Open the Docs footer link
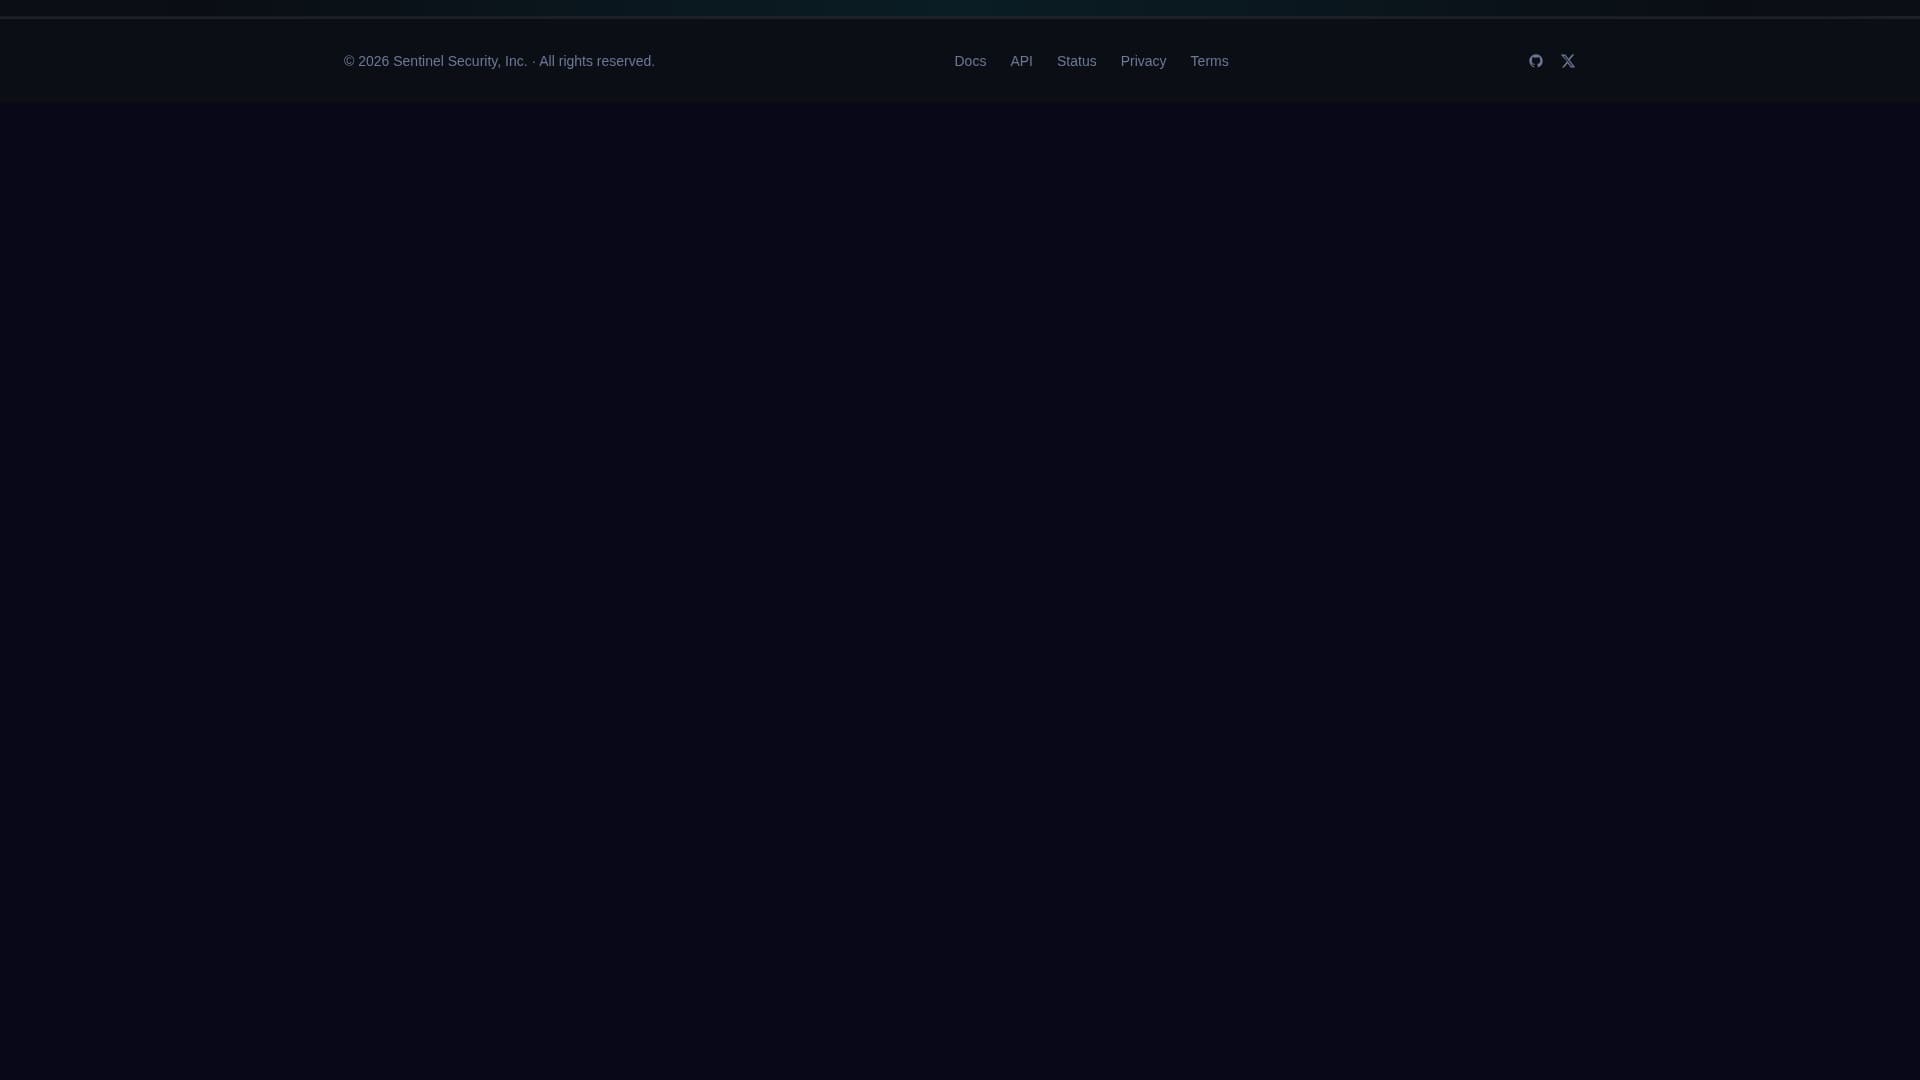The width and height of the screenshot is (1920, 1080). click(x=970, y=61)
